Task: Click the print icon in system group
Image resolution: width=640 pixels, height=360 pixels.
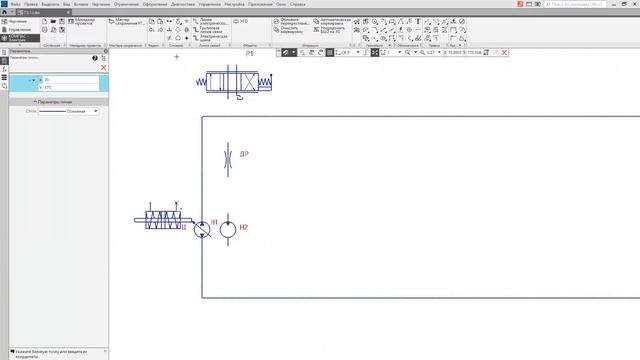Action: (x=44, y=30)
